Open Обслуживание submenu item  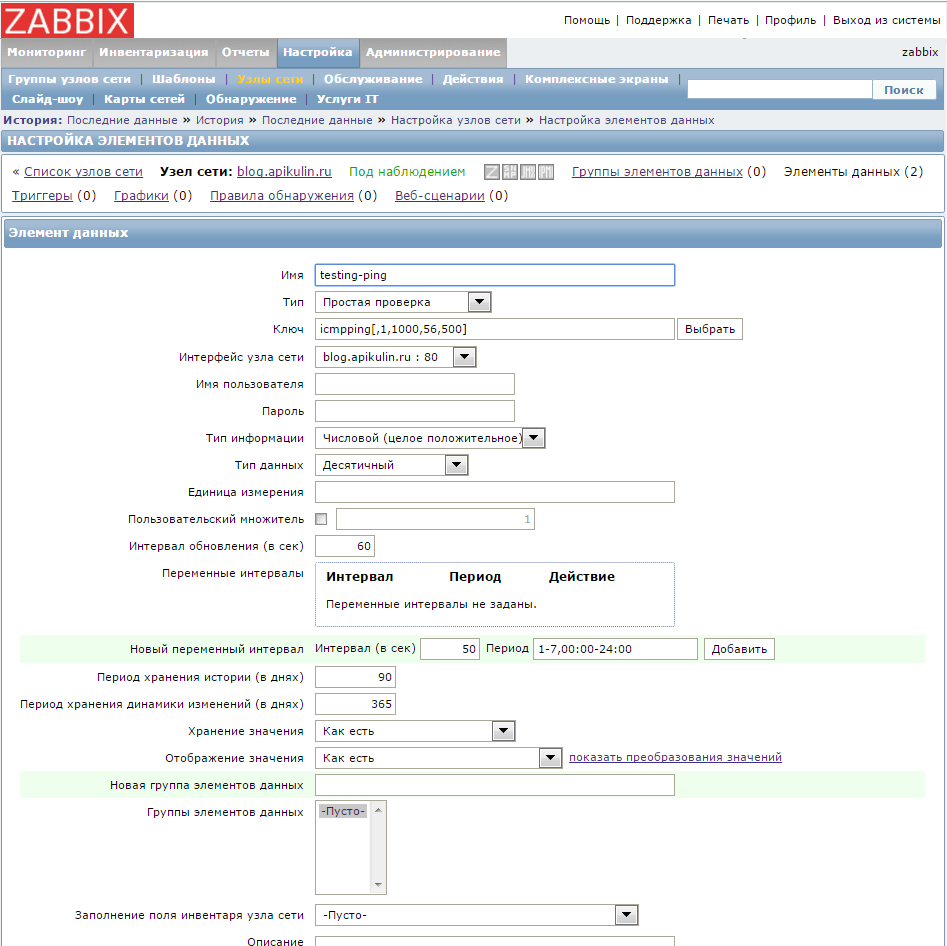click(x=373, y=79)
